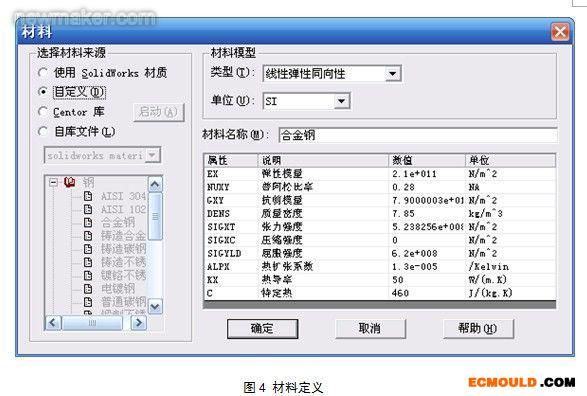Click the tree scroll down arrow
This screenshot has width=587, height=396.
(x=155, y=307)
